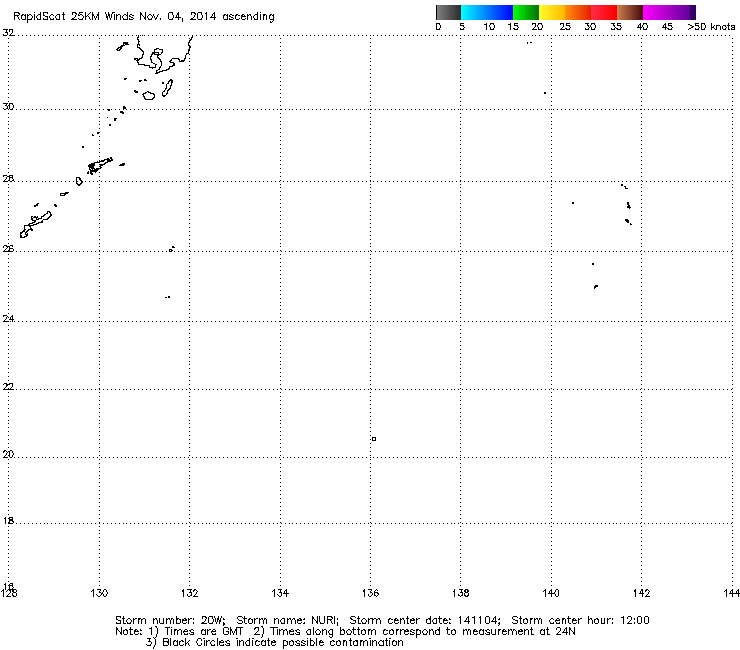The height and width of the screenshot is (650, 740).
Task: Click the orange 25-30 knots color segment
Action: [x=578, y=12]
